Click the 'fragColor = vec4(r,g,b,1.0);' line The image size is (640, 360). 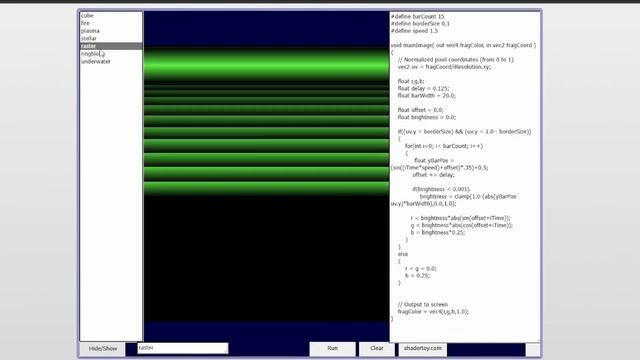[x=433, y=312]
